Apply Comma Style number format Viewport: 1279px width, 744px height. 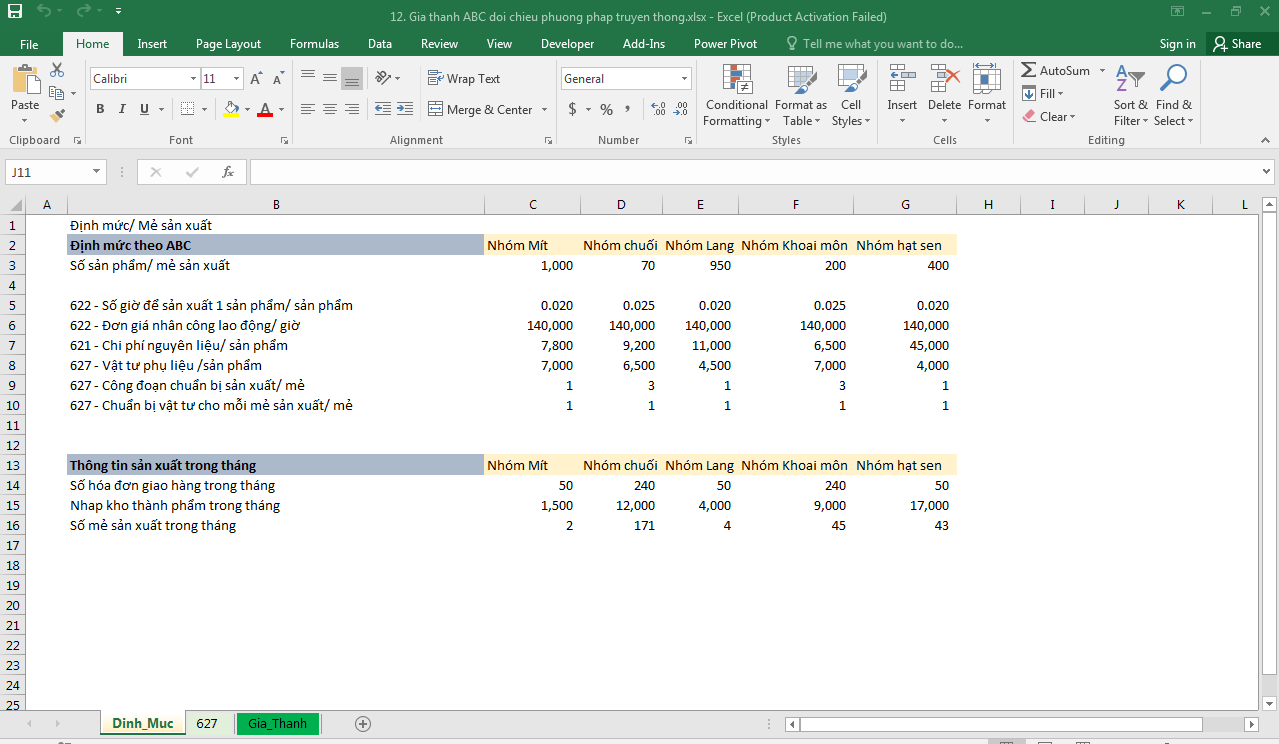point(628,109)
